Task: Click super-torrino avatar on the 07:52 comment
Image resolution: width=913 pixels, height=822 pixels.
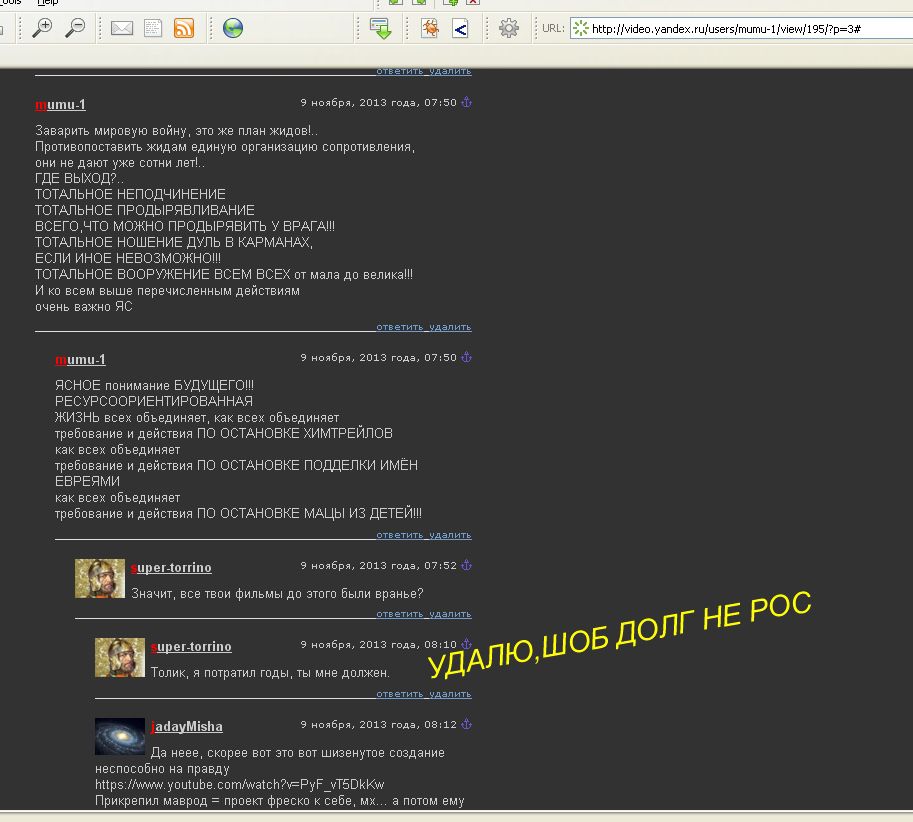Action: click(x=100, y=579)
